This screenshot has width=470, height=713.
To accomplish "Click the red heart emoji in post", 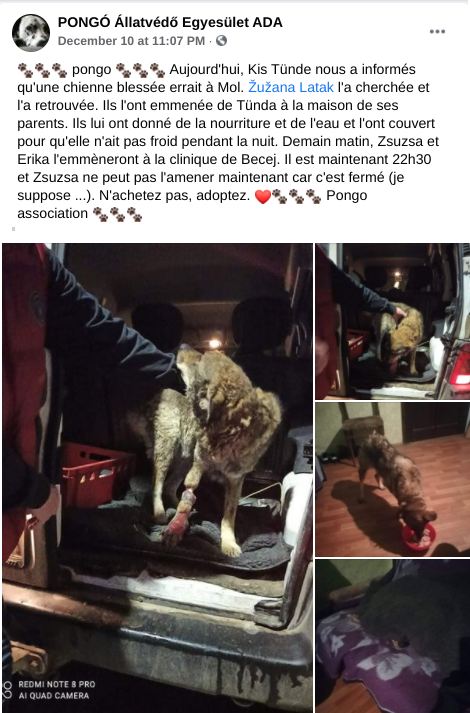I will [263, 196].
